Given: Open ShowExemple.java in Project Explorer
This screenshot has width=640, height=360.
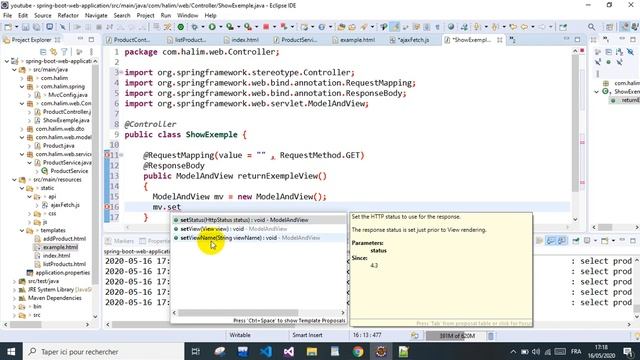Looking at the screenshot, I should 66,120.
